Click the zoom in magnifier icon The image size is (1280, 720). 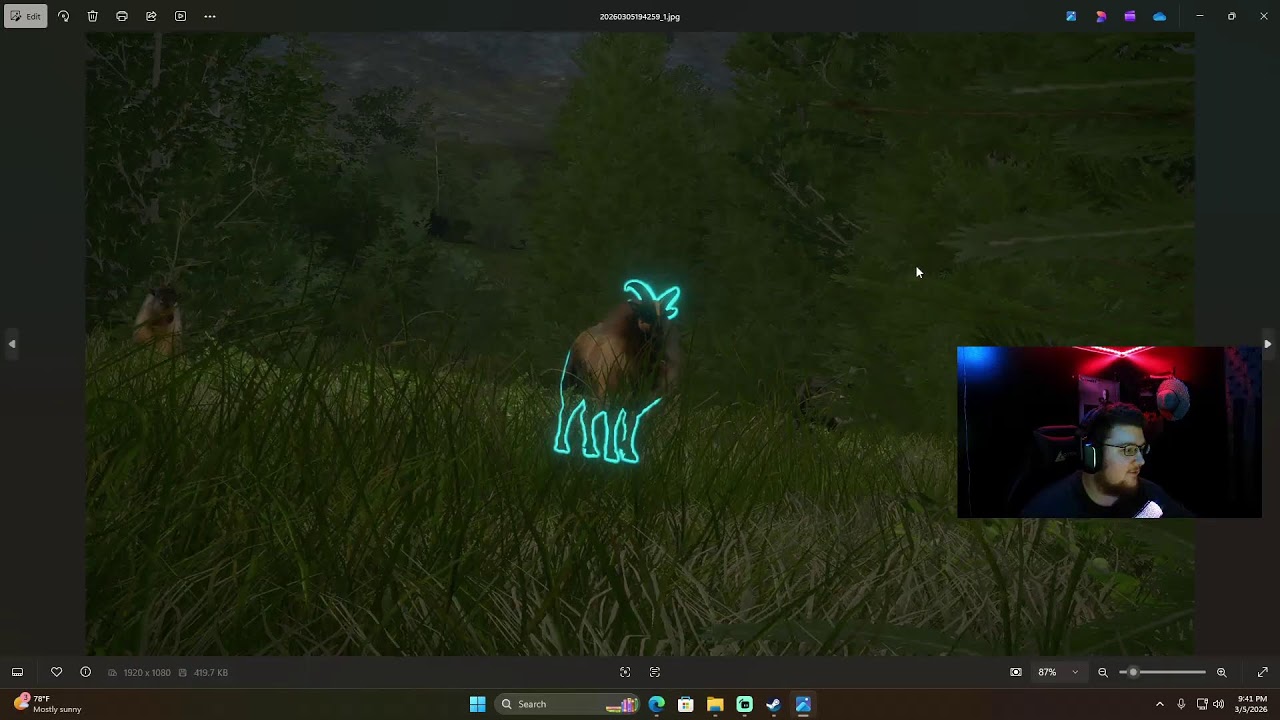coord(1222,672)
